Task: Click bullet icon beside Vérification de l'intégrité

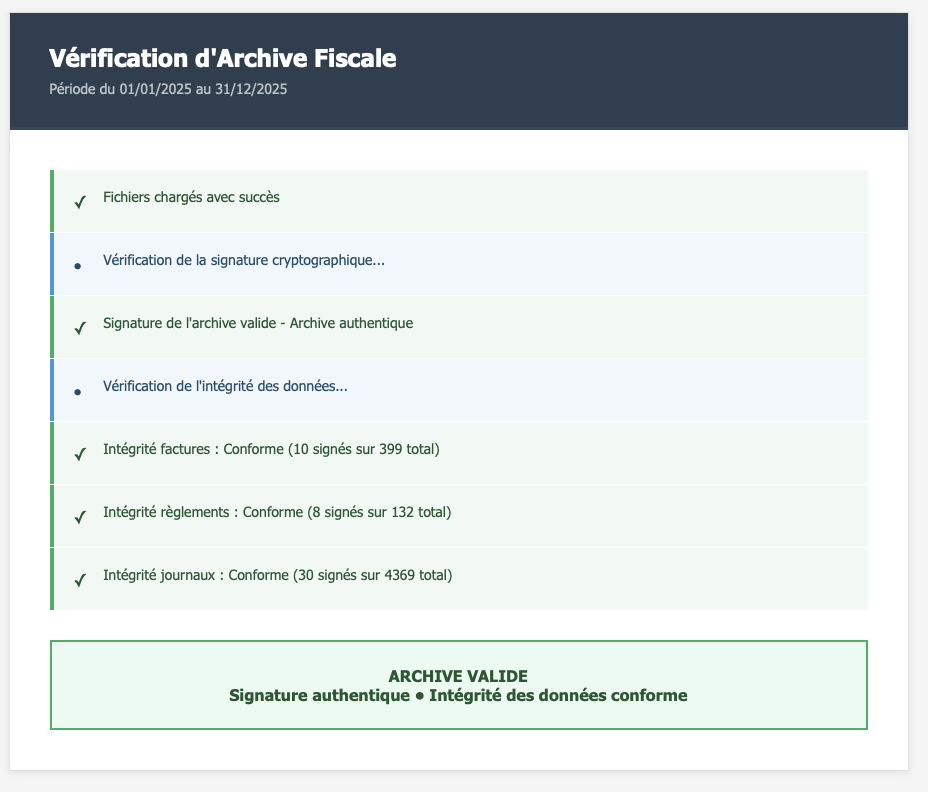Action: [x=78, y=392]
